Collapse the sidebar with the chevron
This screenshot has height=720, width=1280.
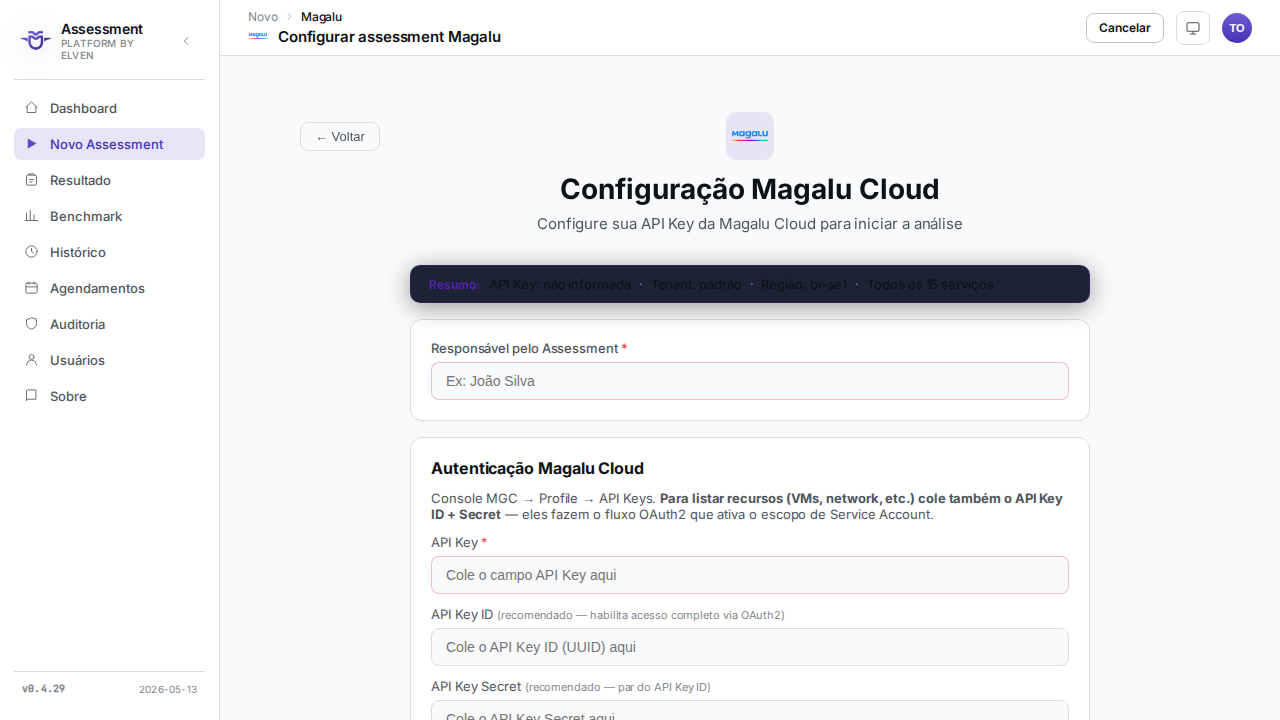186,41
